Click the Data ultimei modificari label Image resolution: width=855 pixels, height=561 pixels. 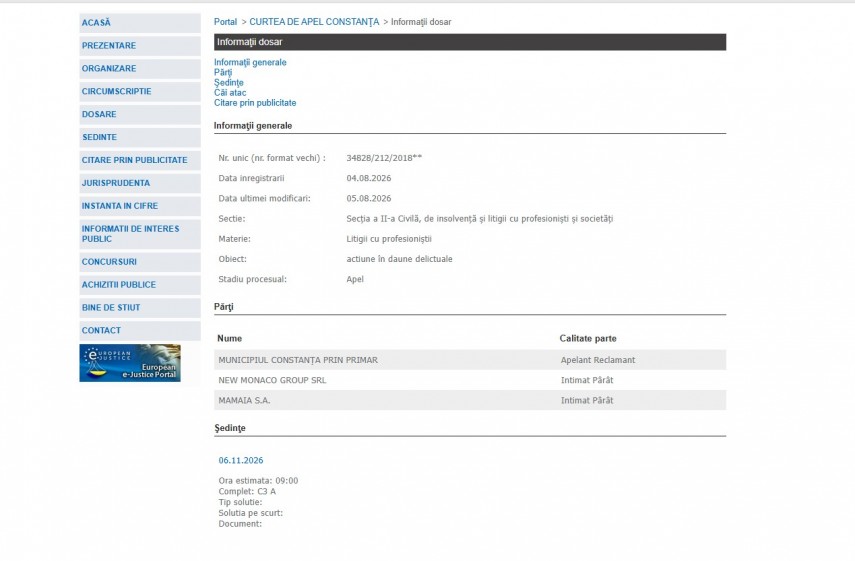pyautogui.click(x=264, y=198)
